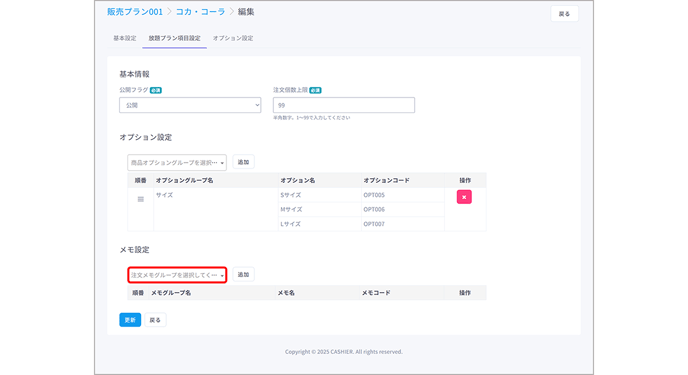Image resolution: width=688 pixels, height=375 pixels.
Task: Click the OPT006 option code
Action: 374,210
